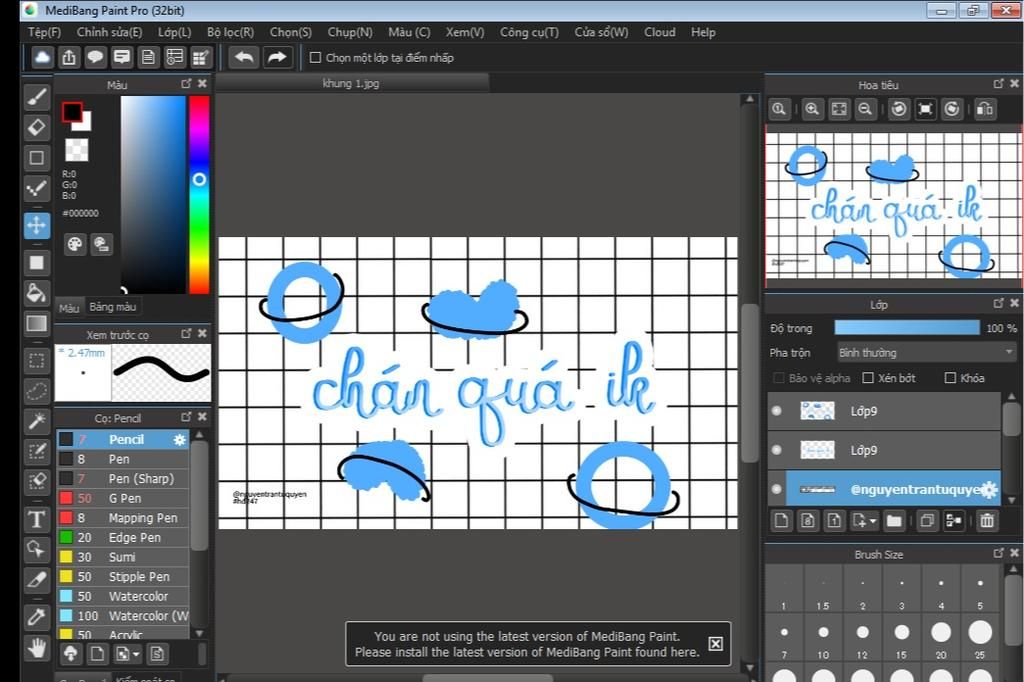The width and height of the screenshot is (1024, 682).
Task: Open the Cửa sổ(W) menu
Action: point(601,32)
